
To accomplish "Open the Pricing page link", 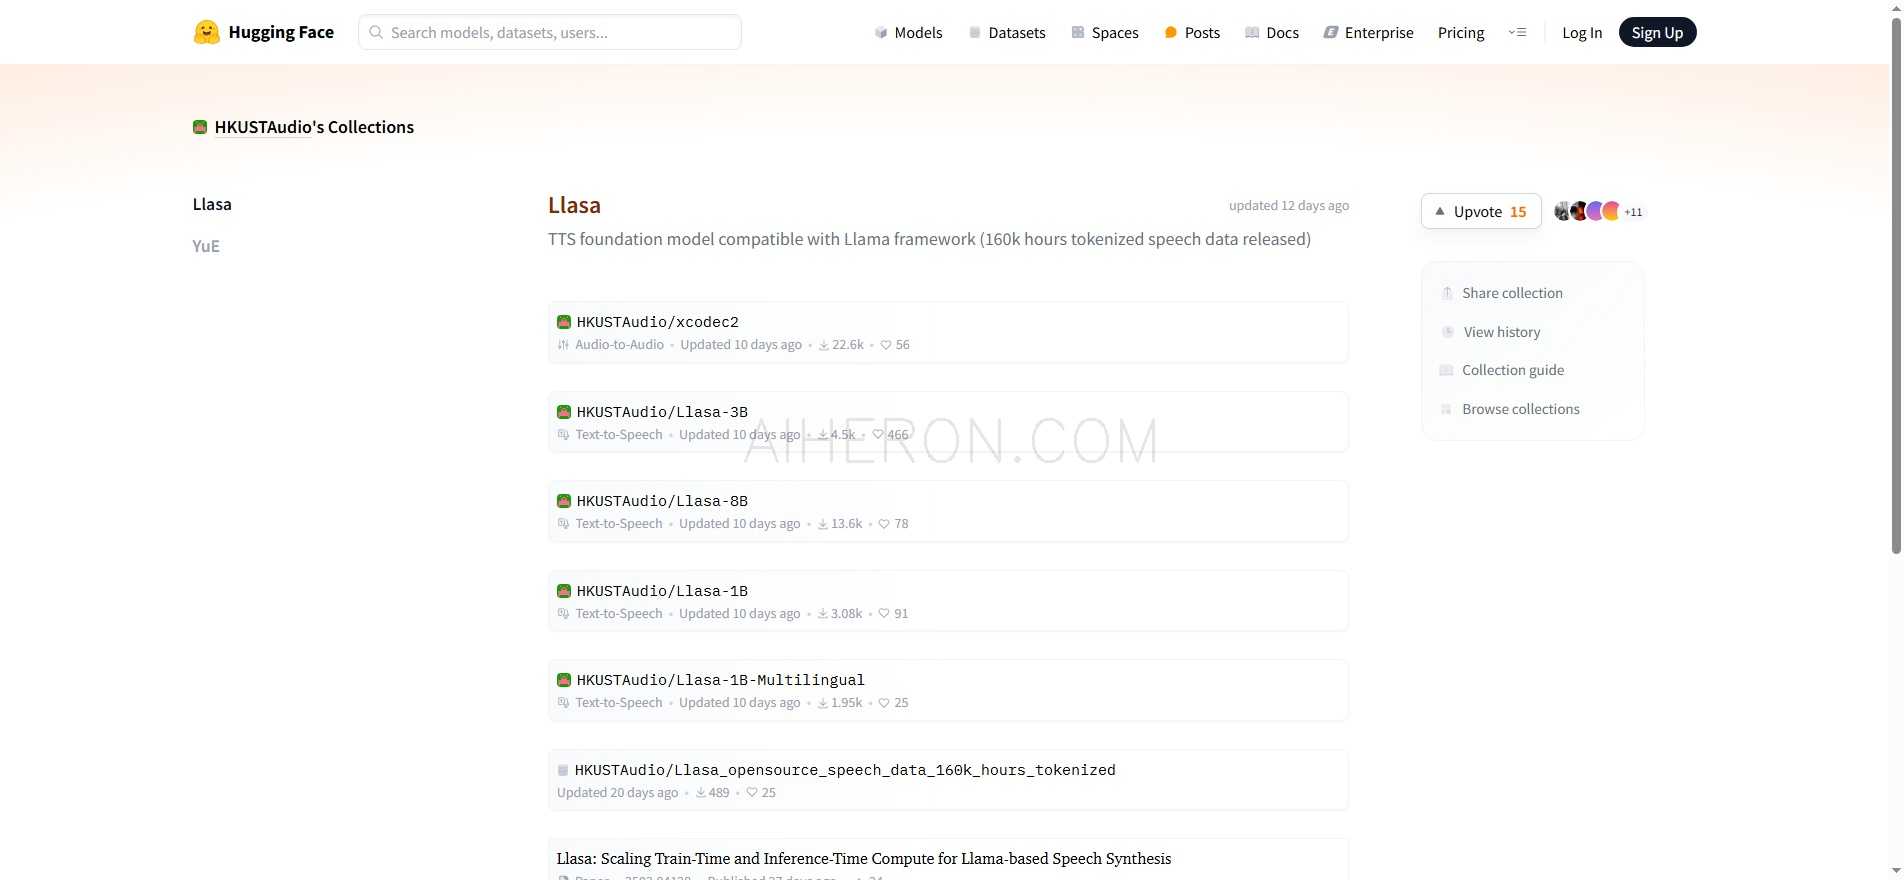I will [x=1461, y=32].
